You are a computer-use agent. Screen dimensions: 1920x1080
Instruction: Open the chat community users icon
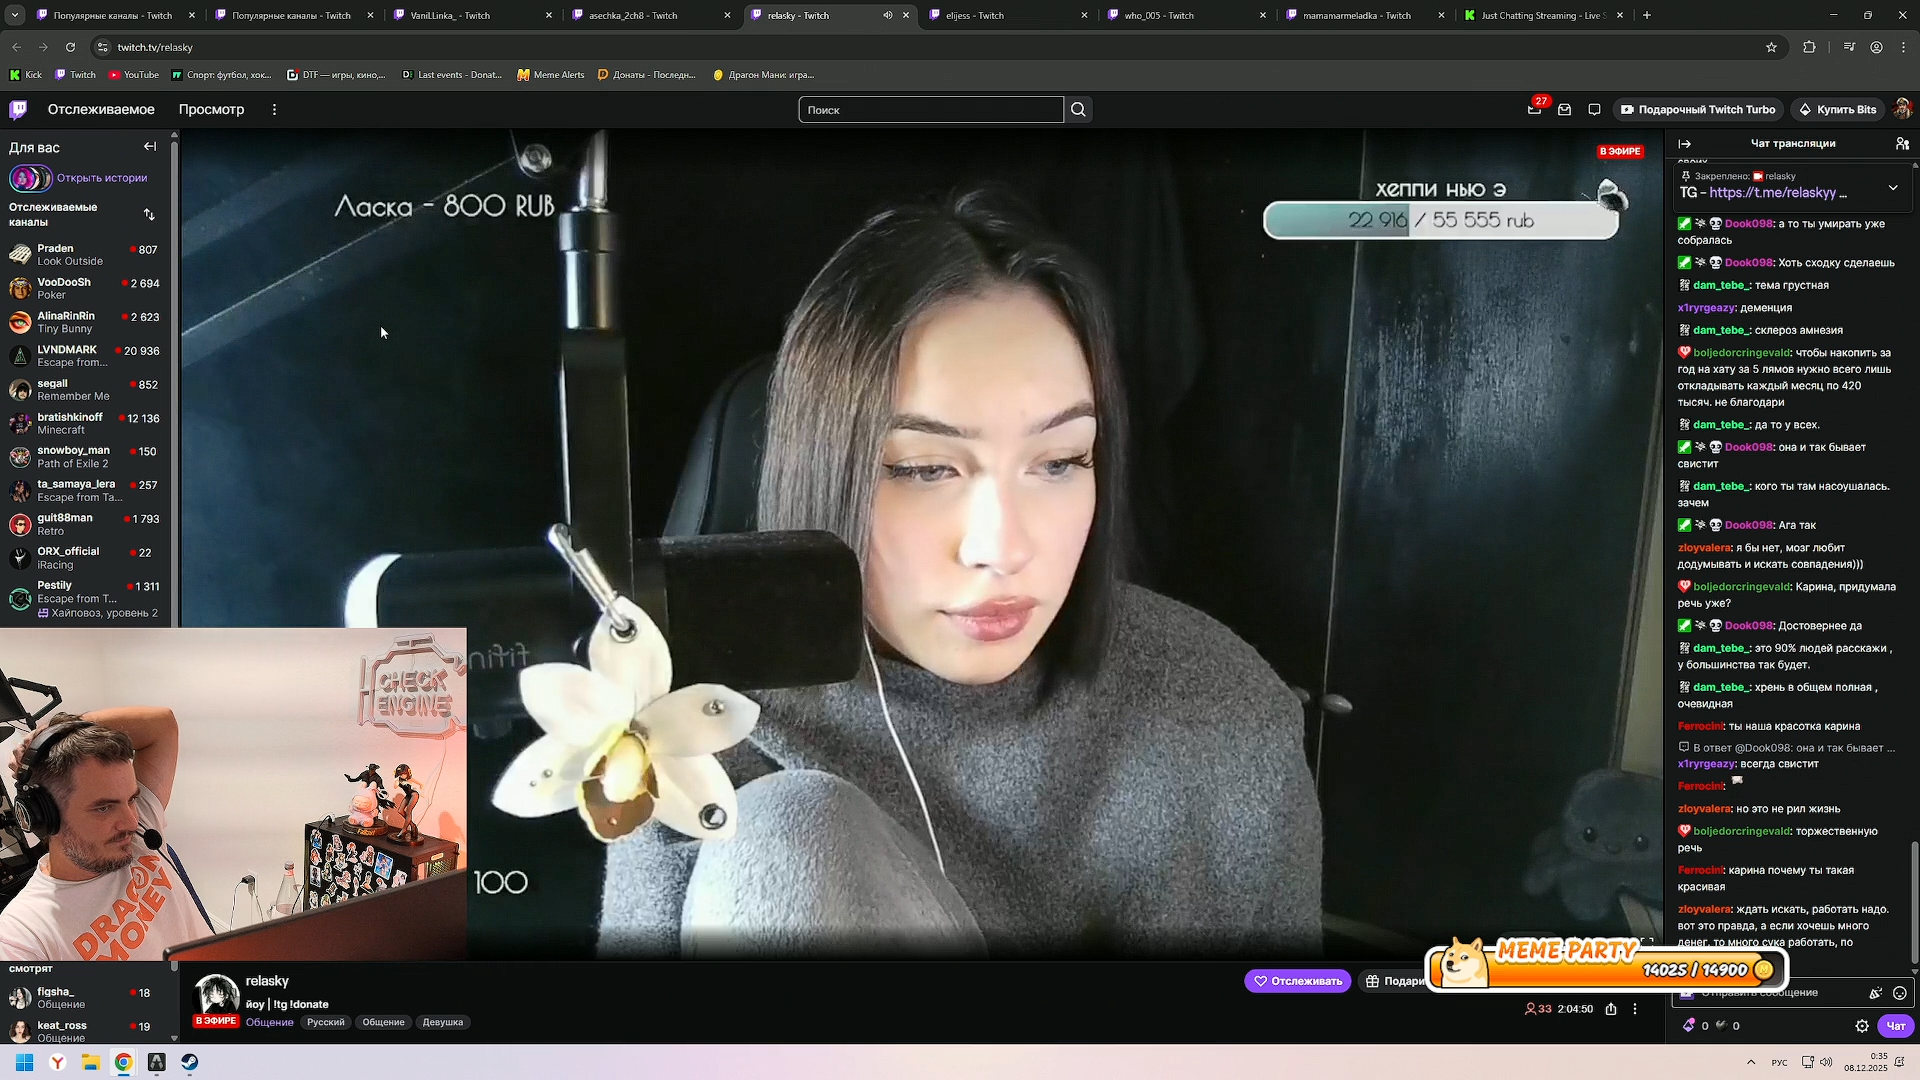[x=1901, y=144]
